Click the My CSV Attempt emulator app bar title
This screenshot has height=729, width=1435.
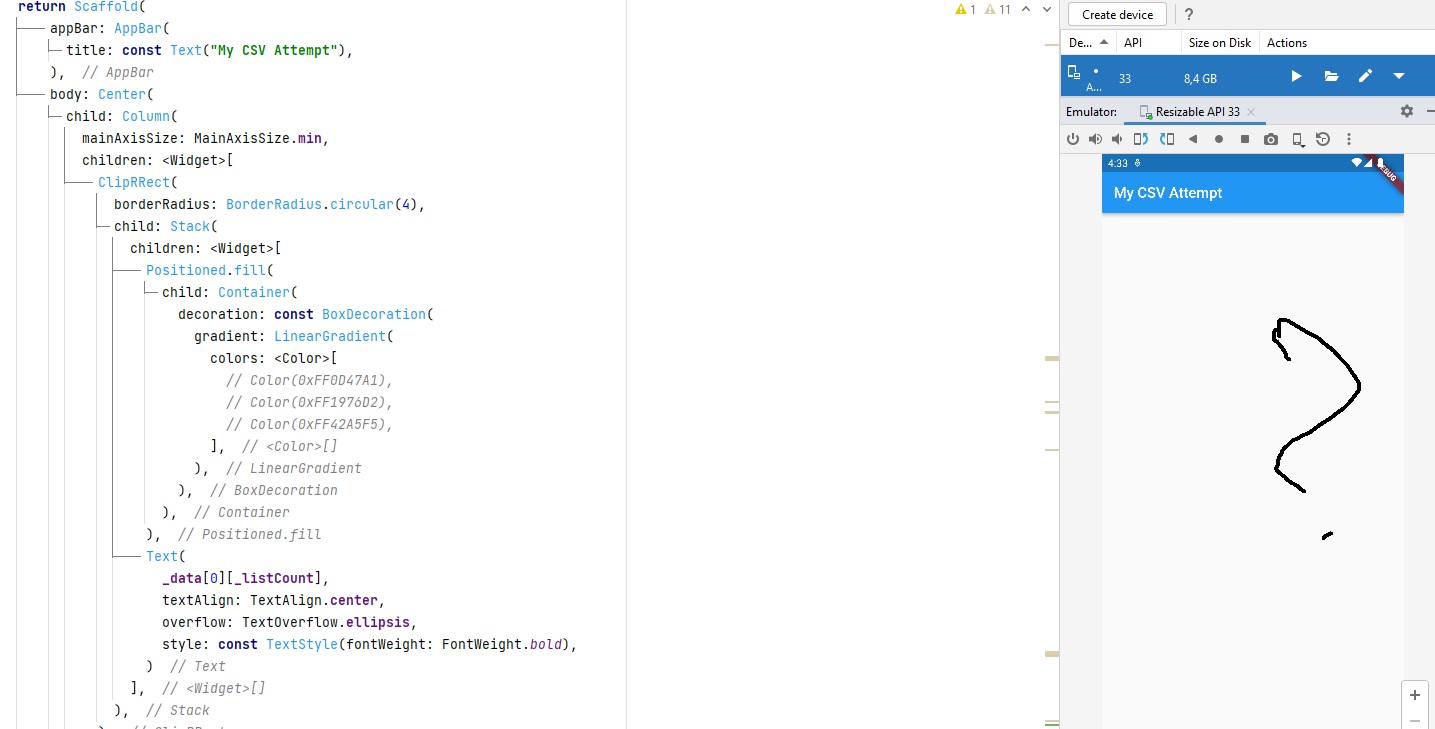(x=1168, y=193)
